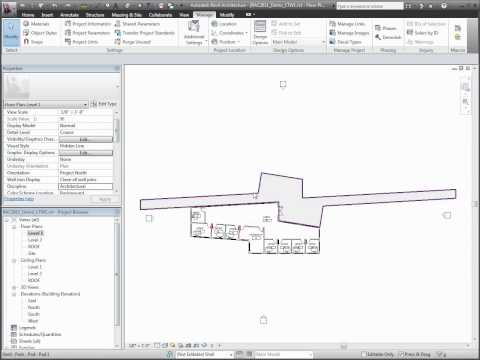This screenshot has width=480, height=360.
Task: Open the Phases tool
Action: click(386, 28)
